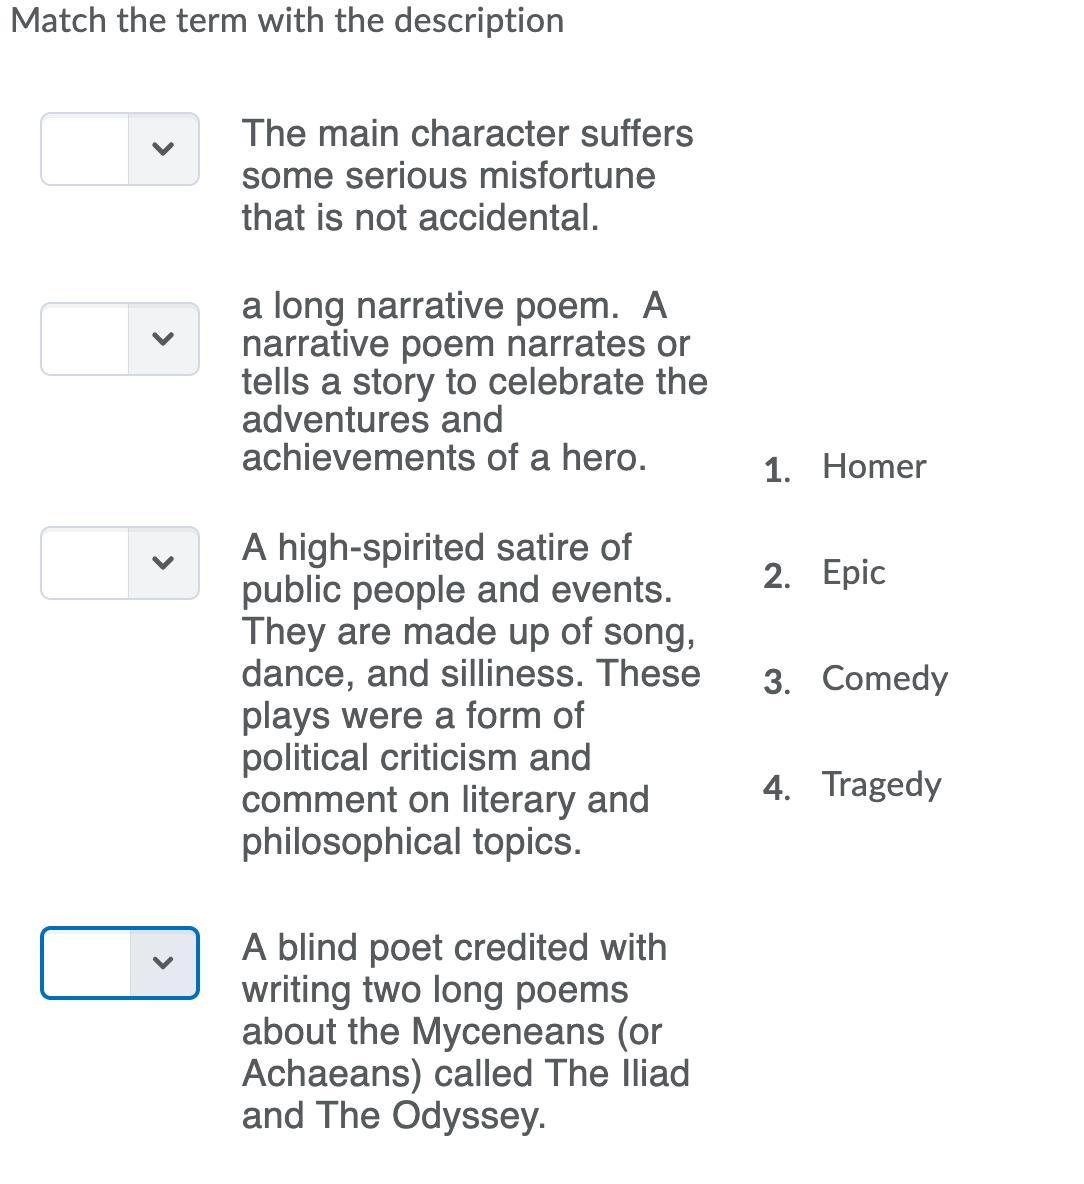The width and height of the screenshot is (1084, 1184).
Task: Click chevron beside 'main character suffers' description
Action: tap(163, 149)
